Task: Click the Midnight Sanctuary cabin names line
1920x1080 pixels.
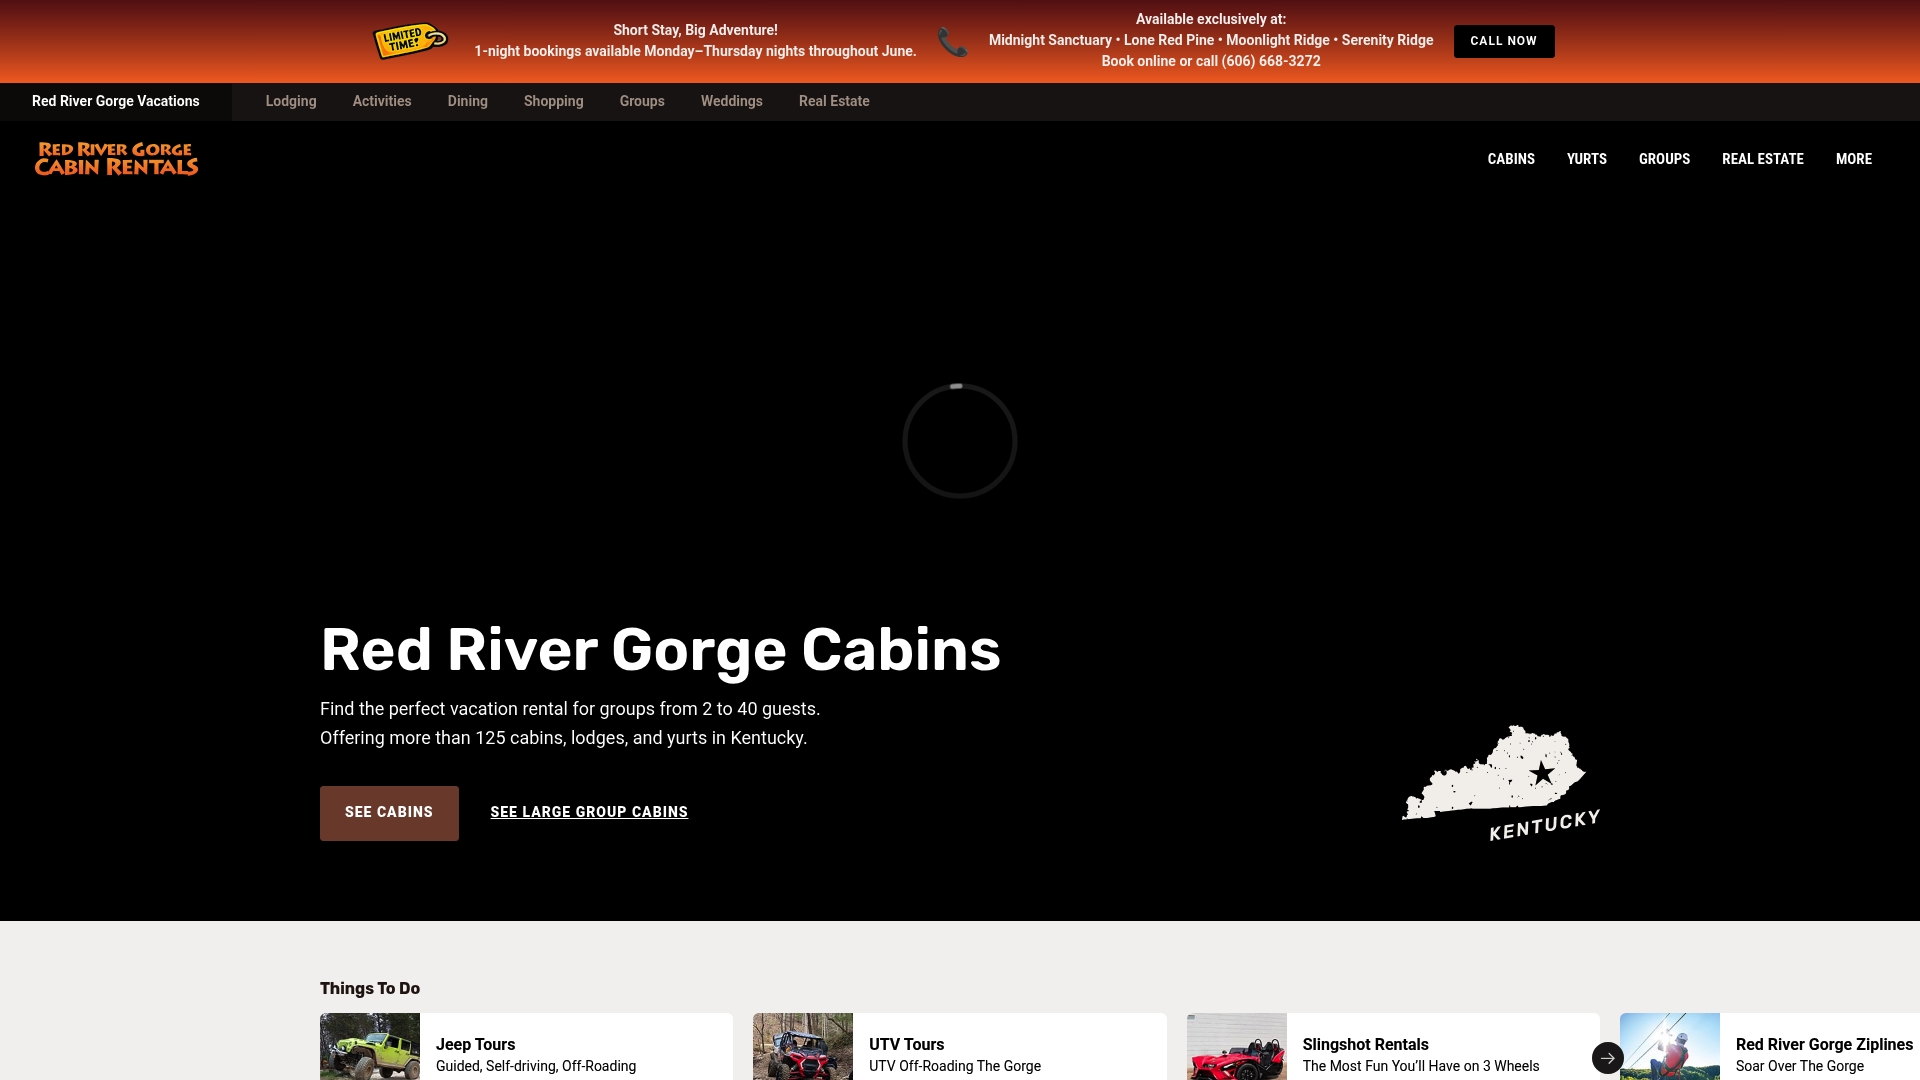Action: tap(1211, 40)
